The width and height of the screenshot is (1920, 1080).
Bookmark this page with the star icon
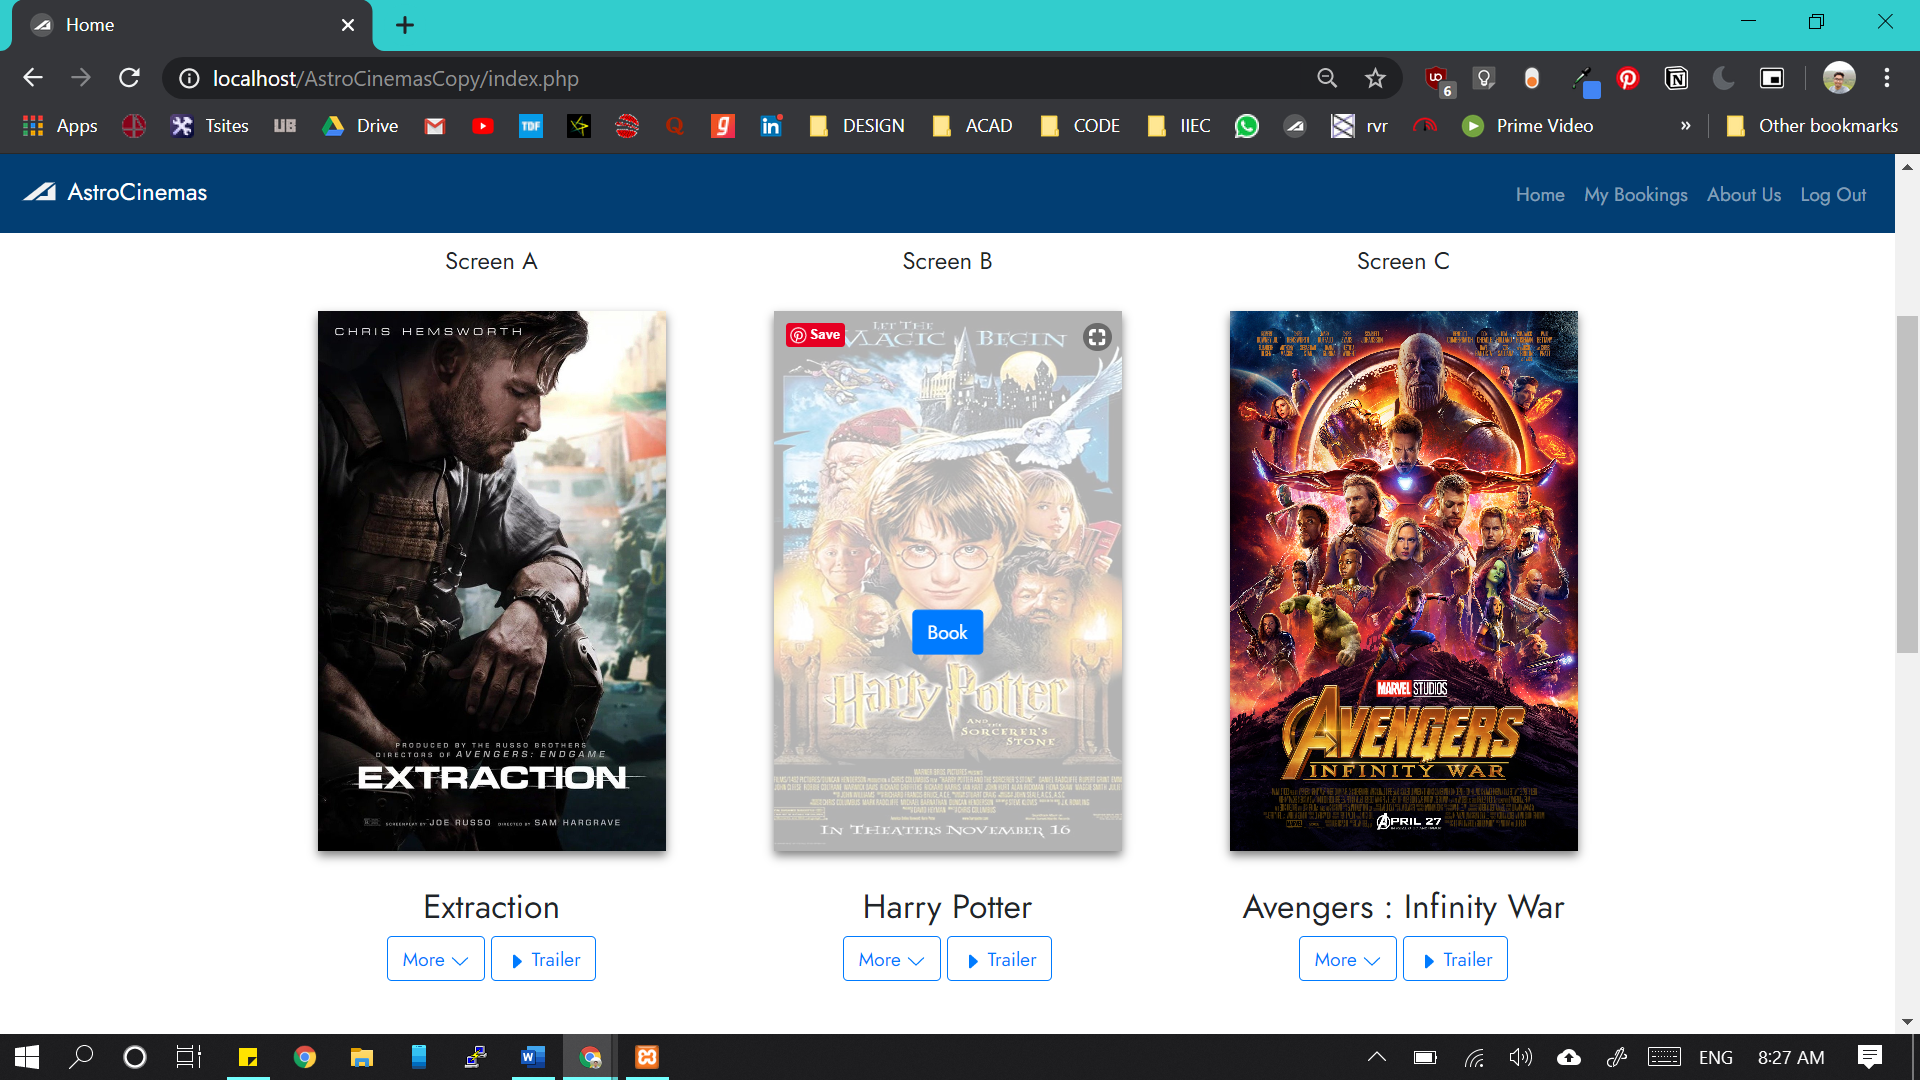[1375, 78]
